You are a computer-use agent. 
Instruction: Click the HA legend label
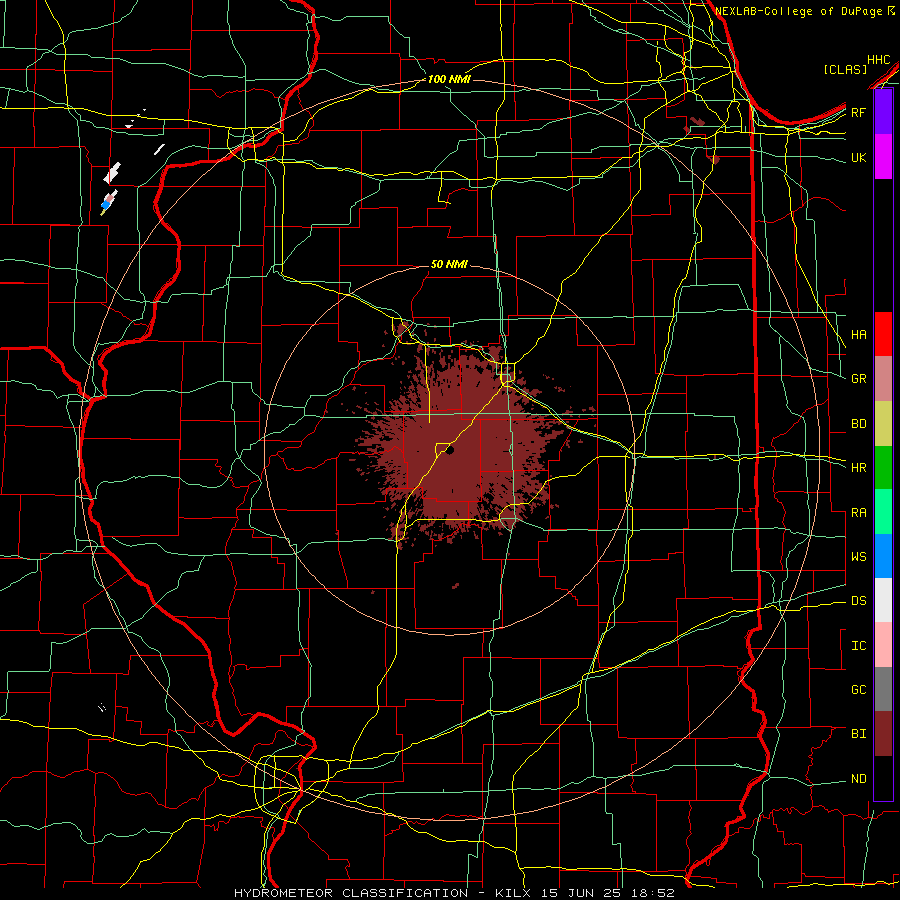(859, 335)
